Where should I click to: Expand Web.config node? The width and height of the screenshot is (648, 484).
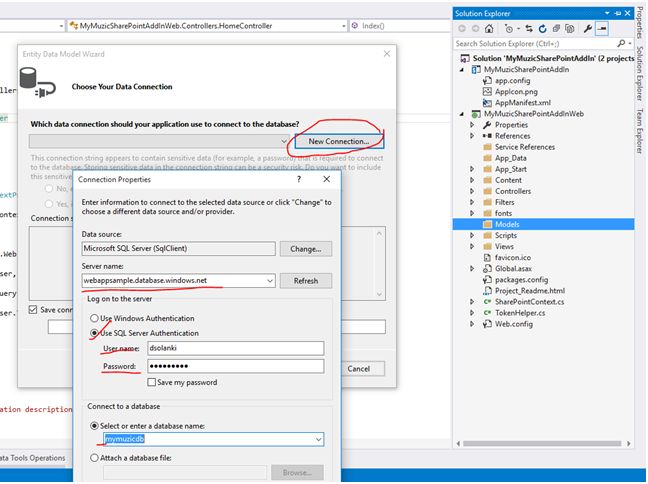click(472, 324)
